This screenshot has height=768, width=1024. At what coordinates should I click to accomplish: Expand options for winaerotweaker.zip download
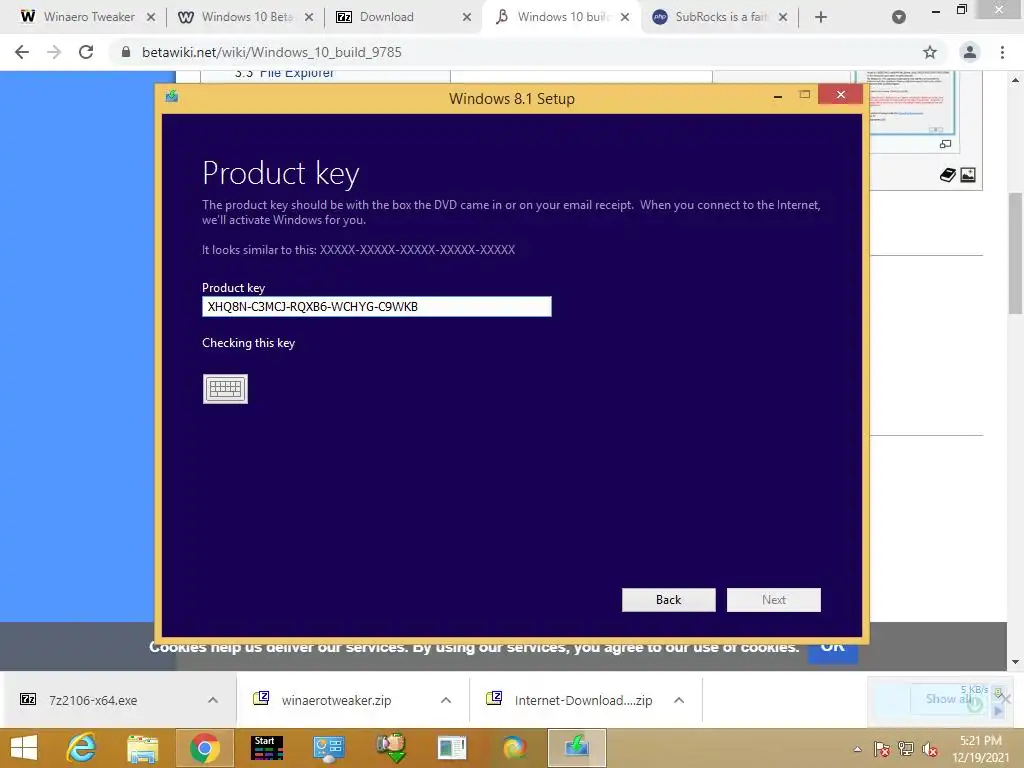pos(446,700)
